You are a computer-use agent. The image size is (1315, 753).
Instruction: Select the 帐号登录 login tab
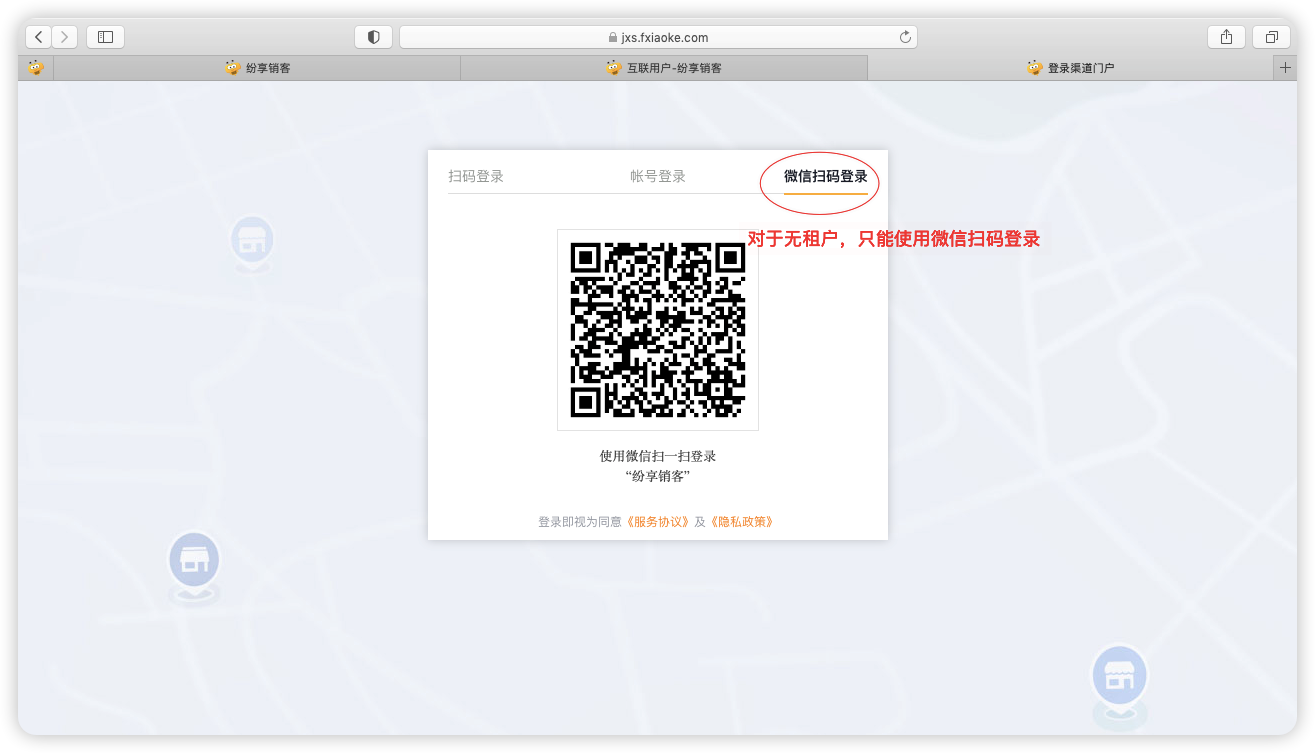point(658,177)
